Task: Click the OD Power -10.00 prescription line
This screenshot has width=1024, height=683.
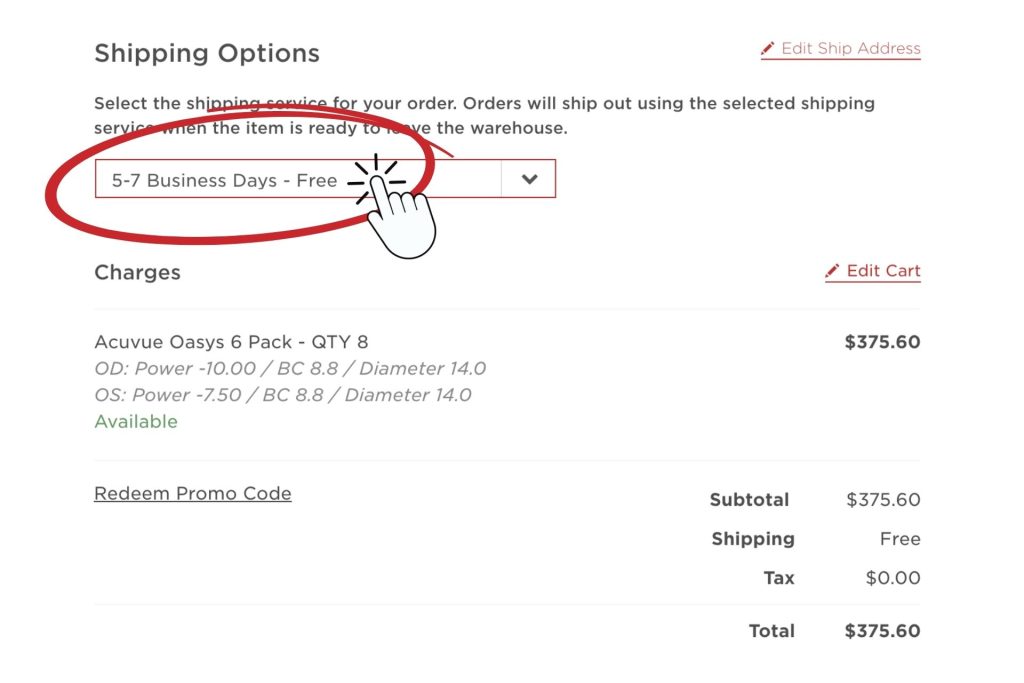Action: coord(289,369)
